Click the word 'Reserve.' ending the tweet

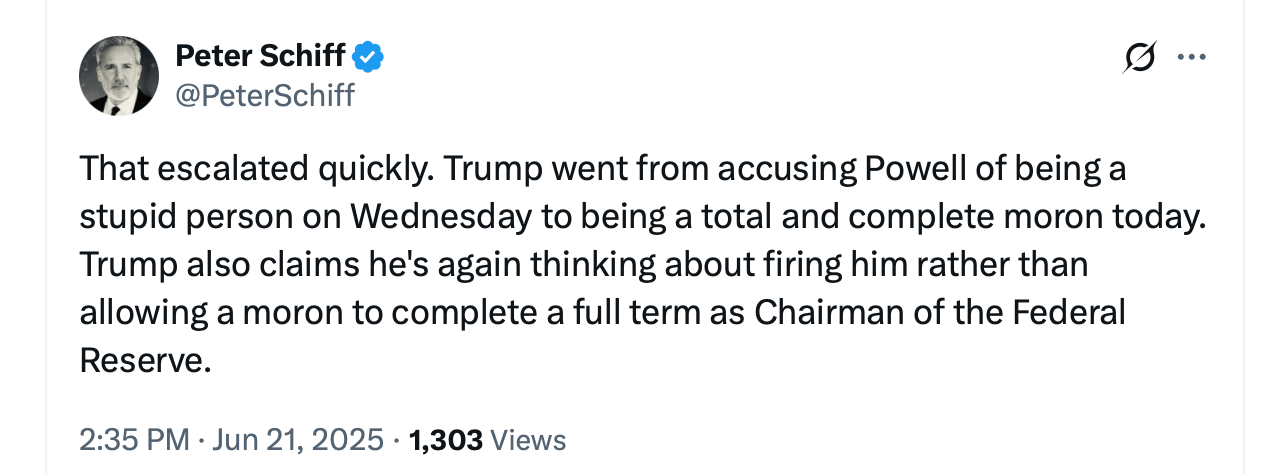point(145,361)
